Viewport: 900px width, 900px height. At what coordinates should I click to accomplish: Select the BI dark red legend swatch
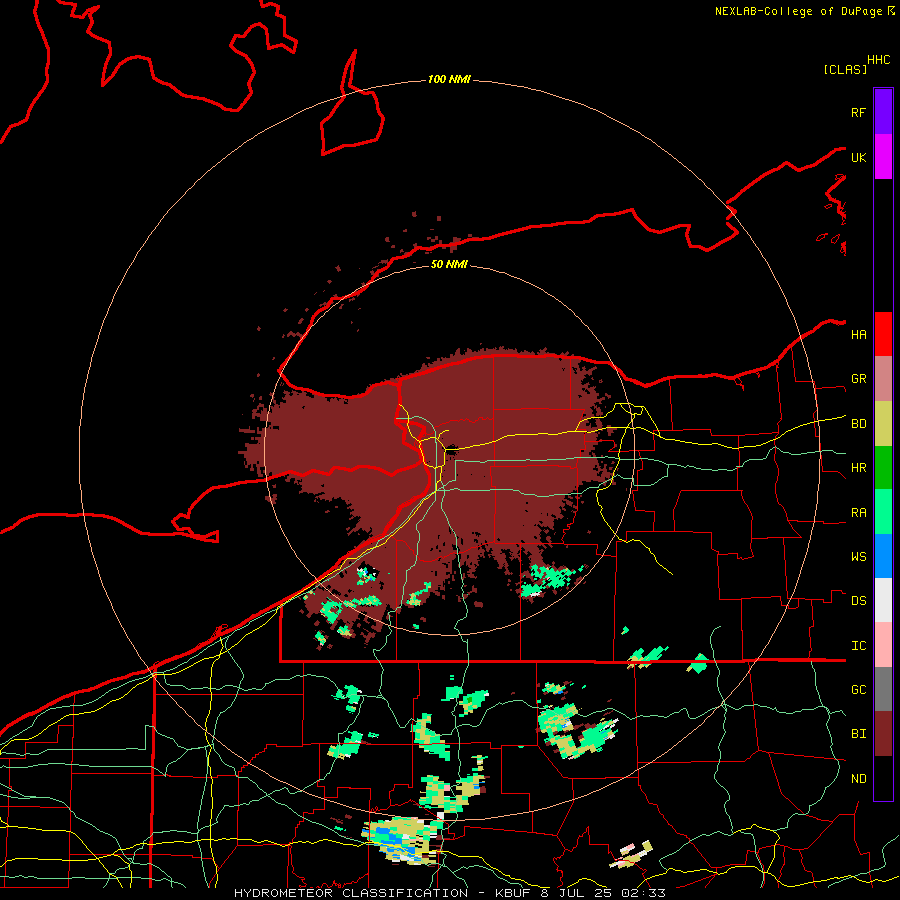pos(883,734)
